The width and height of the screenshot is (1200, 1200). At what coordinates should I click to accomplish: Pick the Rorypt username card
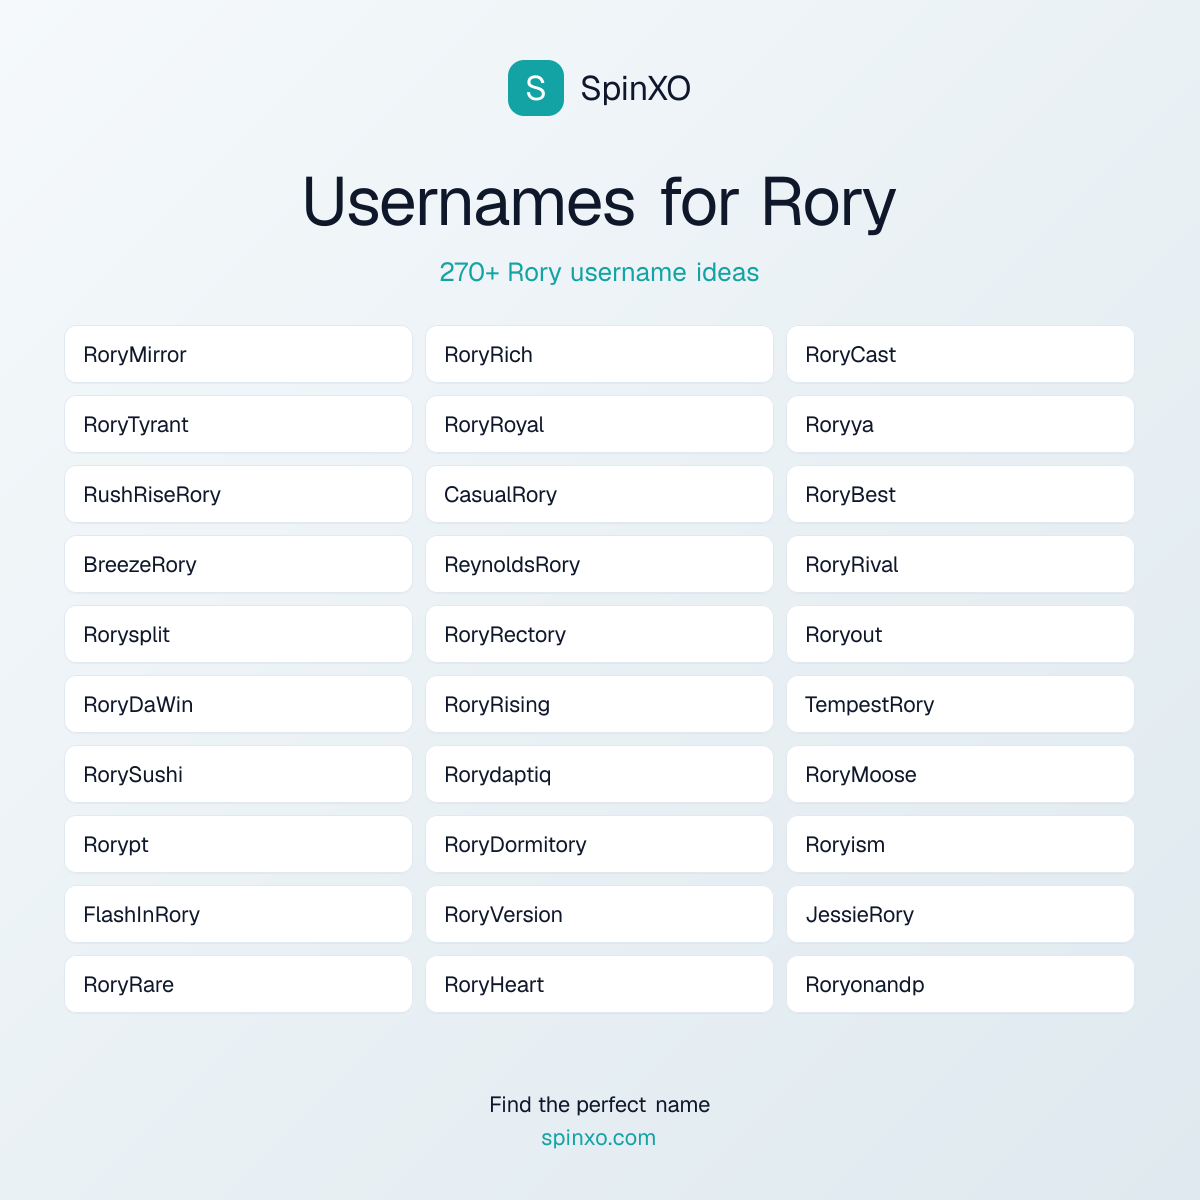click(x=238, y=844)
